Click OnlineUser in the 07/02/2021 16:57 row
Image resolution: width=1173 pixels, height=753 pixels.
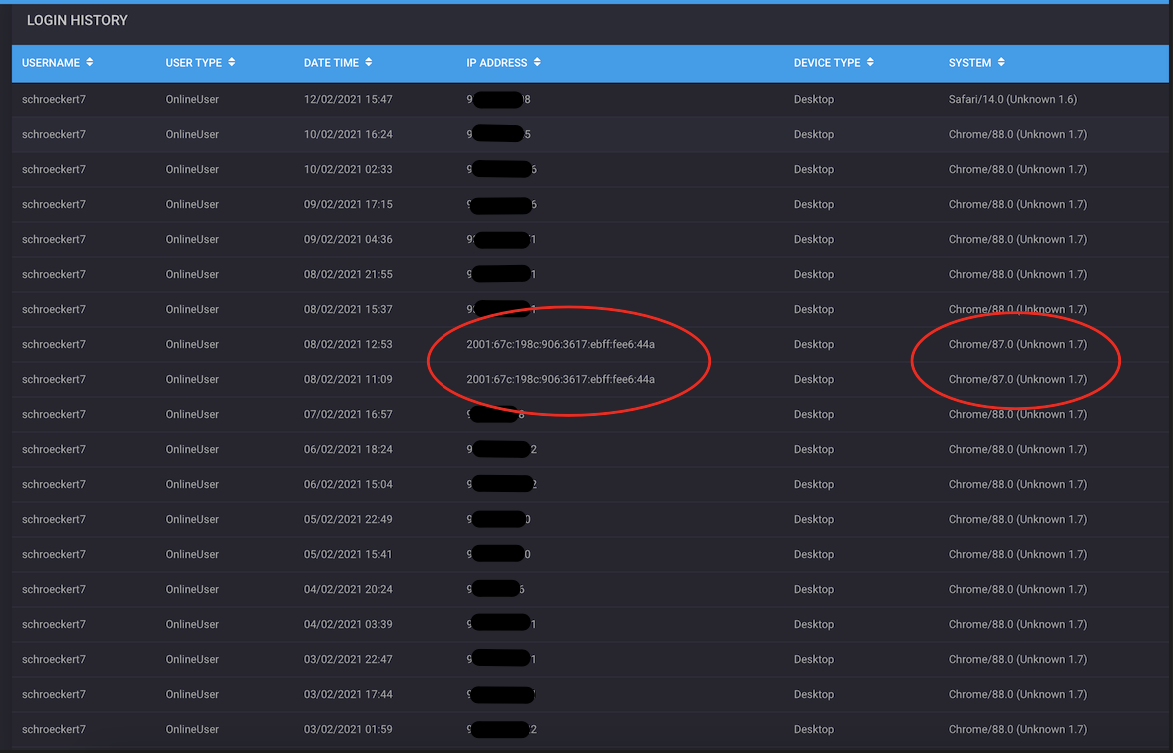coord(192,414)
